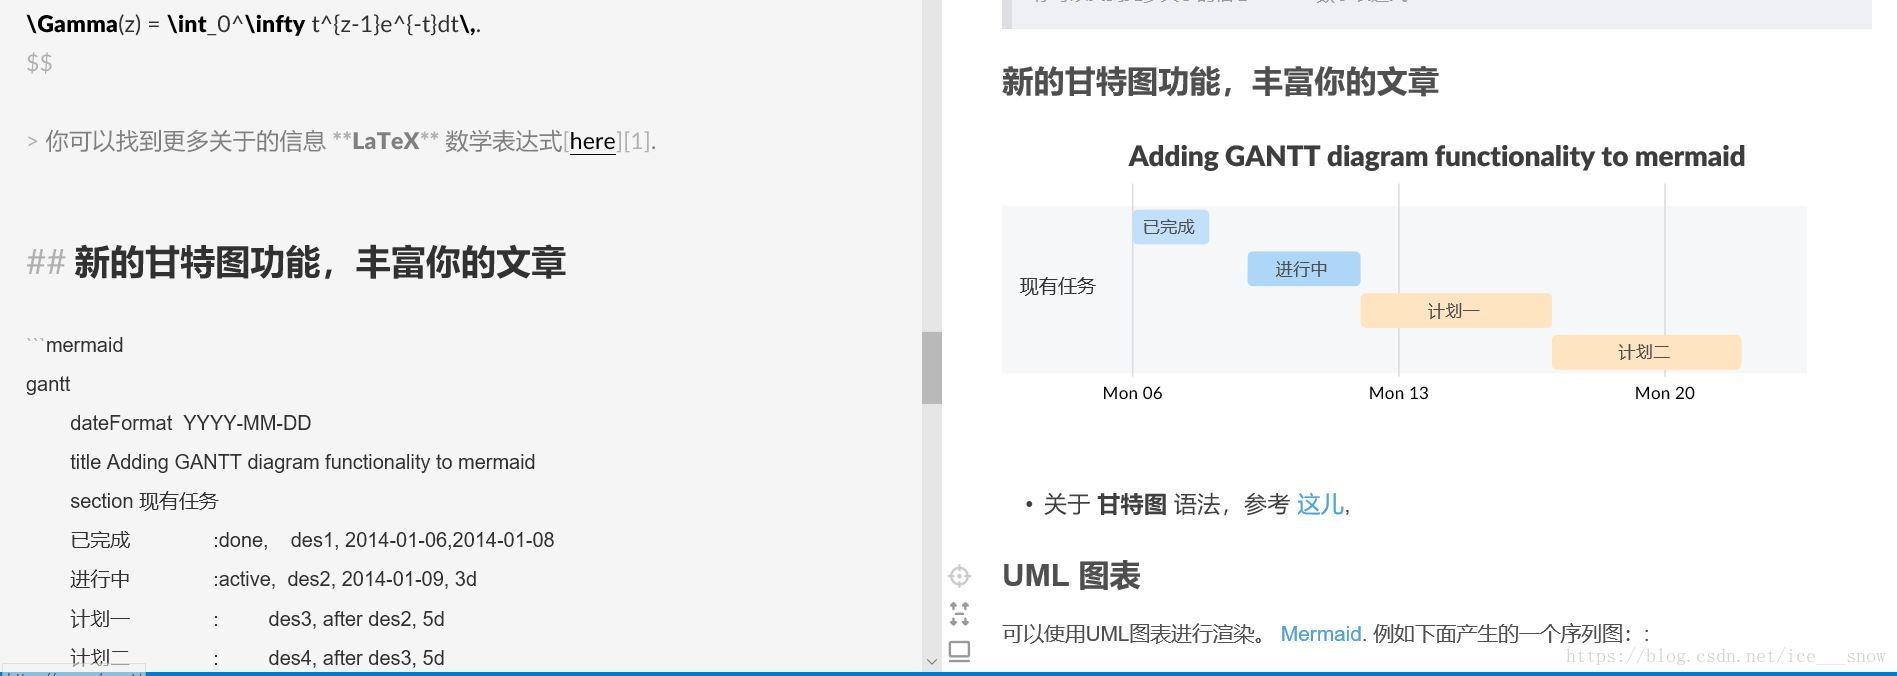The height and width of the screenshot is (676, 1897).
Task: Click the crosshair sync-scroll icon
Action: pyautogui.click(x=959, y=576)
